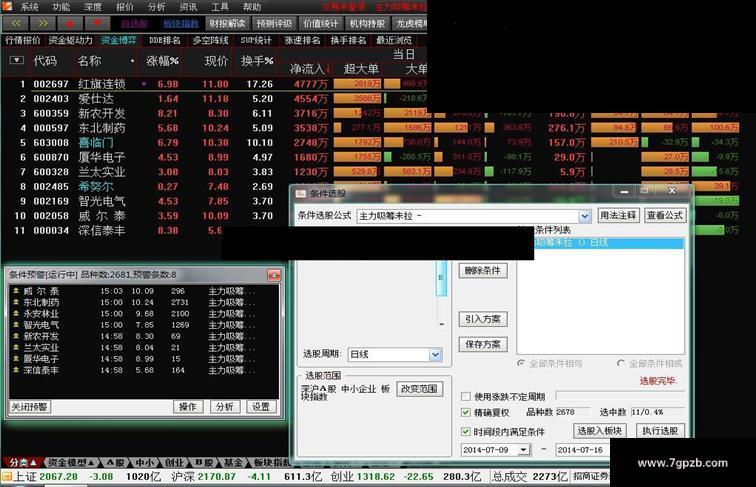Open start date 2014-07-09 dropdown

524,450
